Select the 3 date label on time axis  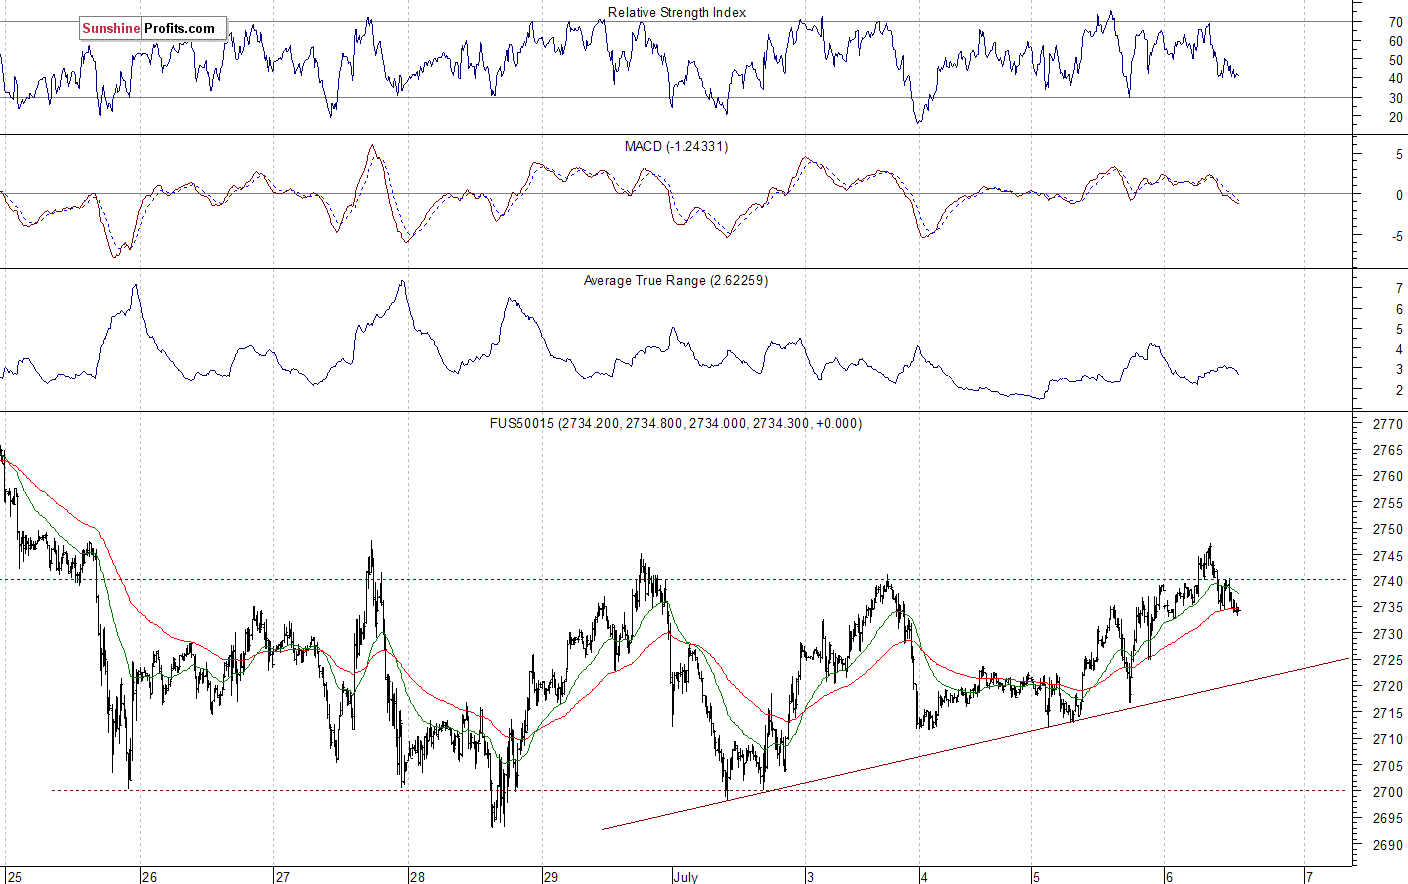811,877
